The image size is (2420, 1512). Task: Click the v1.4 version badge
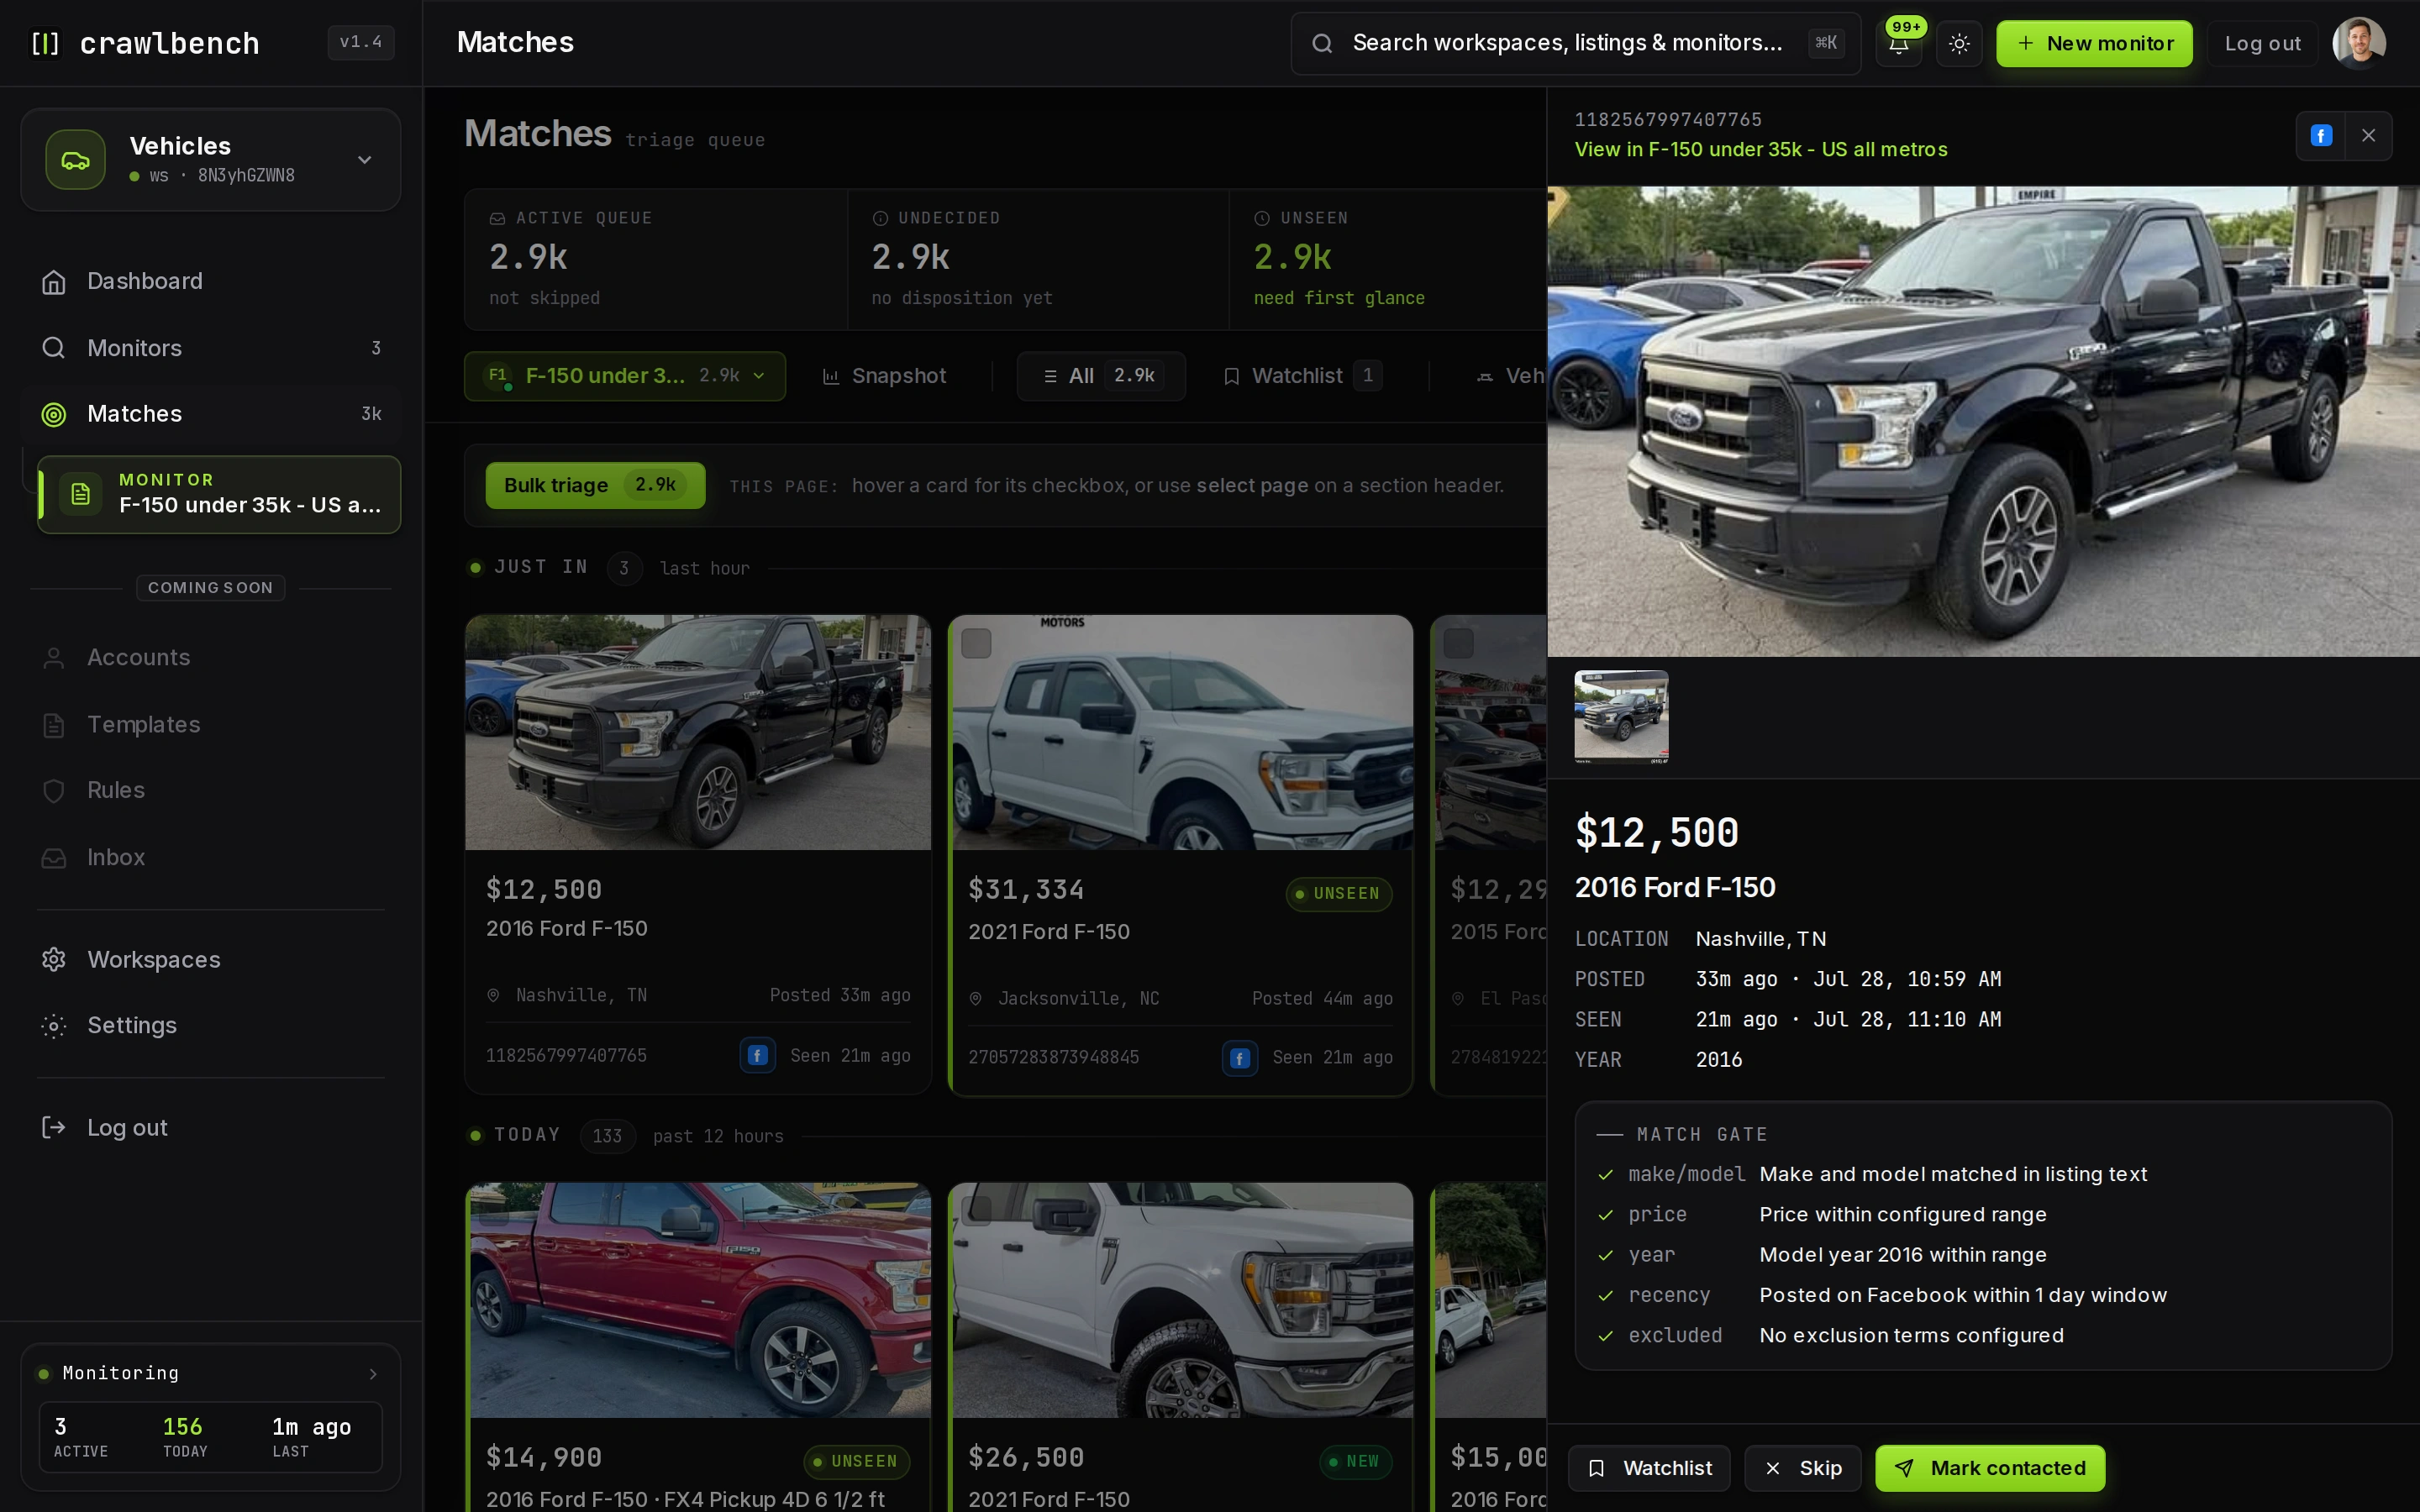(361, 42)
